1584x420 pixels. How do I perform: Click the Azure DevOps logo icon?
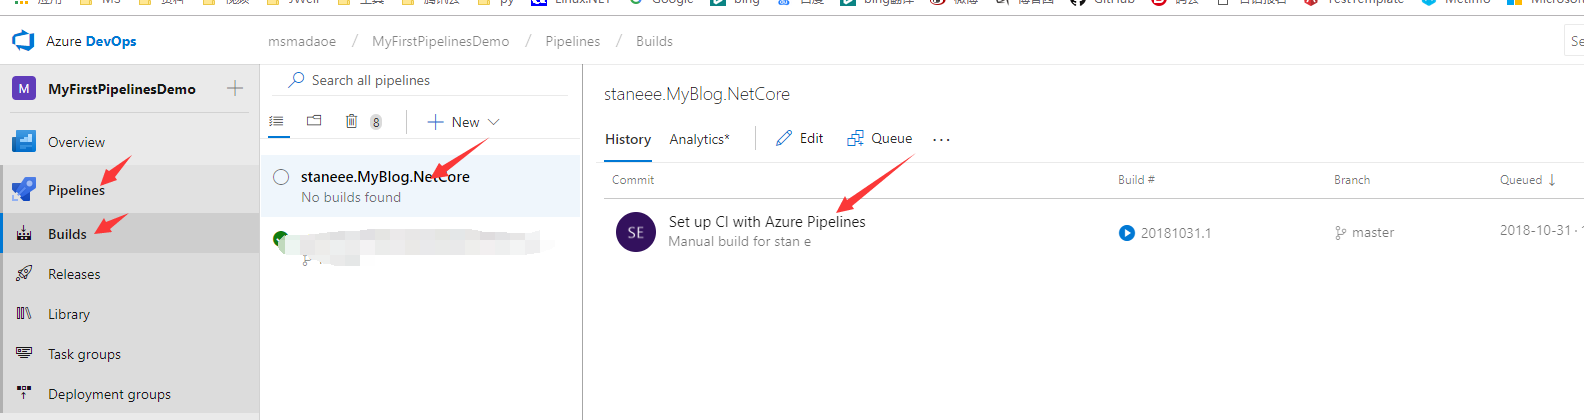point(23,41)
